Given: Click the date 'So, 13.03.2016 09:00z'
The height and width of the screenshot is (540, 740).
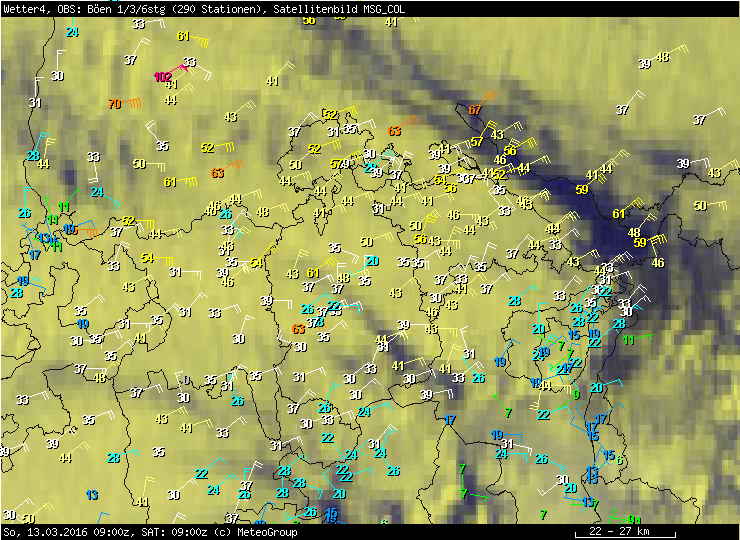Looking at the screenshot, I should (x=68, y=532).
